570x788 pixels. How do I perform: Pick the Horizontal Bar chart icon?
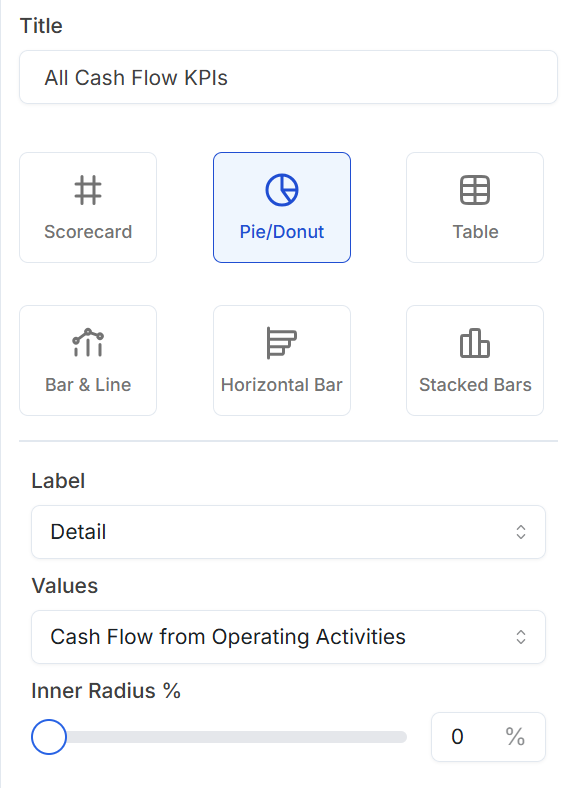click(x=281, y=343)
